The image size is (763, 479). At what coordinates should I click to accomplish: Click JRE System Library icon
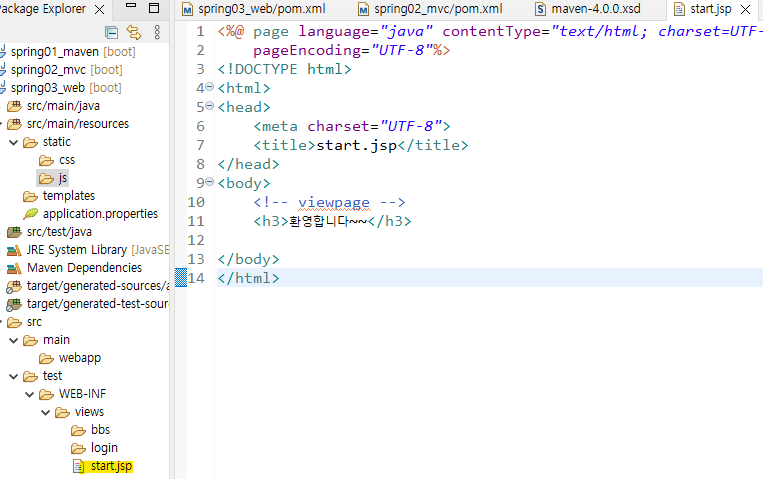pyautogui.click(x=14, y=250)
